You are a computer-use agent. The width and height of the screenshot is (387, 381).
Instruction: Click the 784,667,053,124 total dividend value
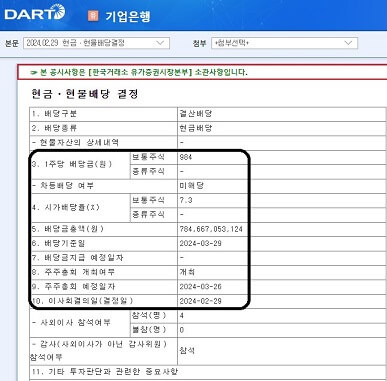click(211, 229)
